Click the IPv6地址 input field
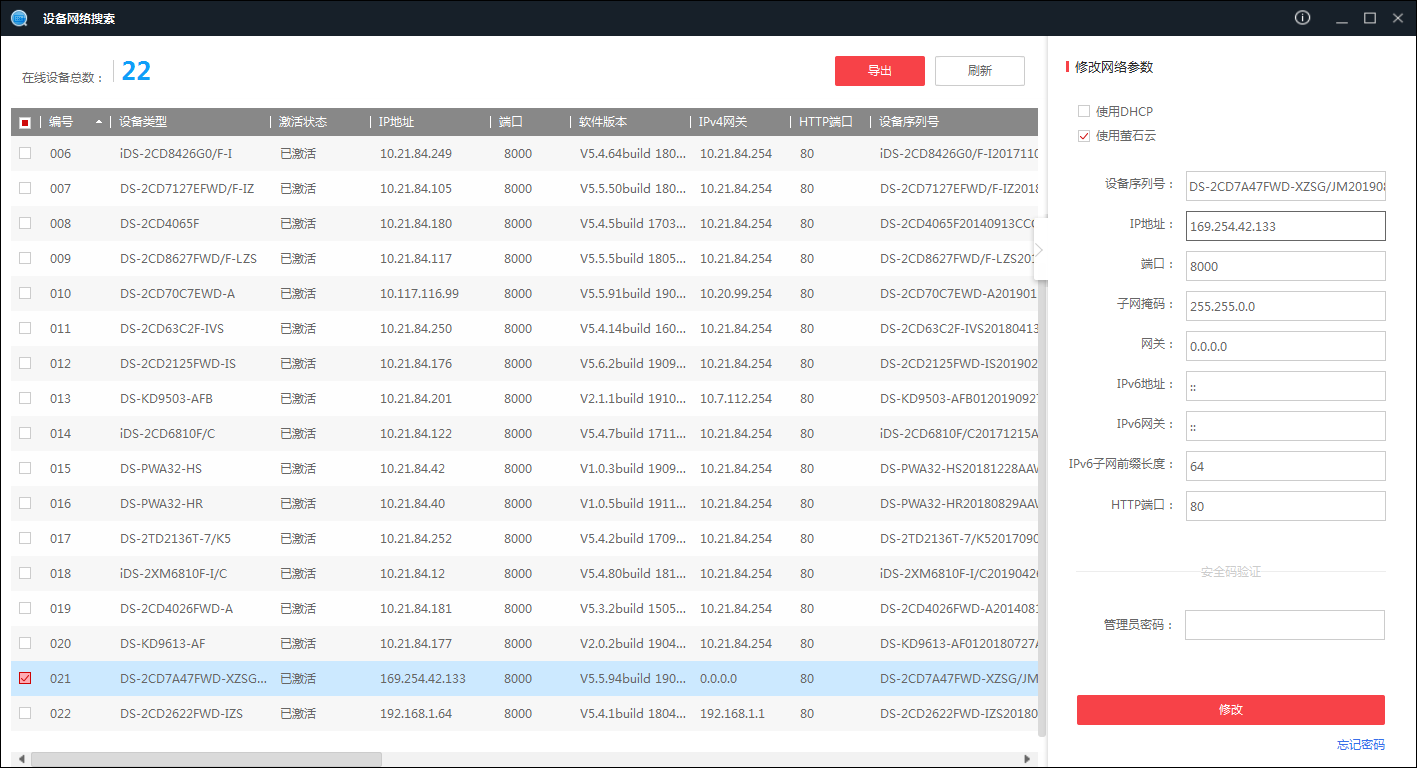 pos(1285,386)
